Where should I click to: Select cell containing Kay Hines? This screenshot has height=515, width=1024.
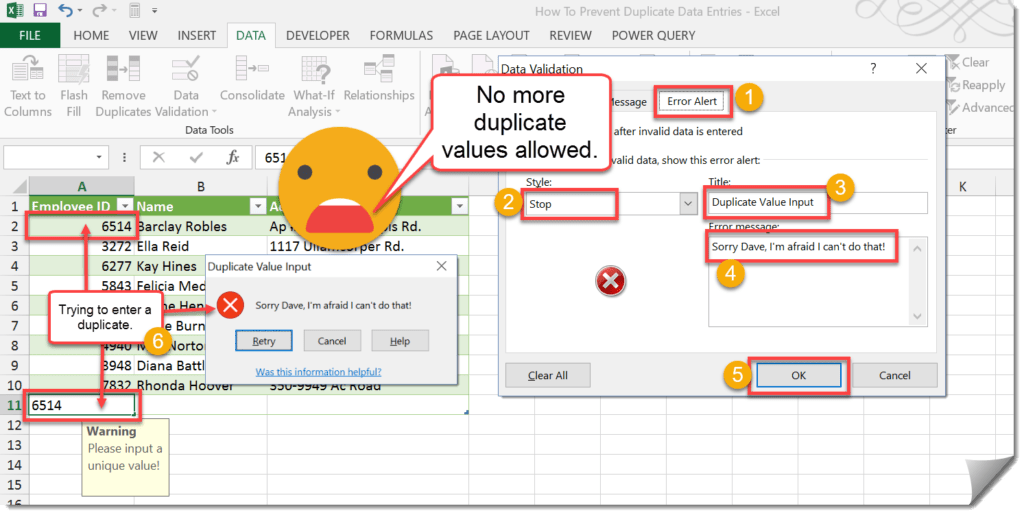[170, 266]
